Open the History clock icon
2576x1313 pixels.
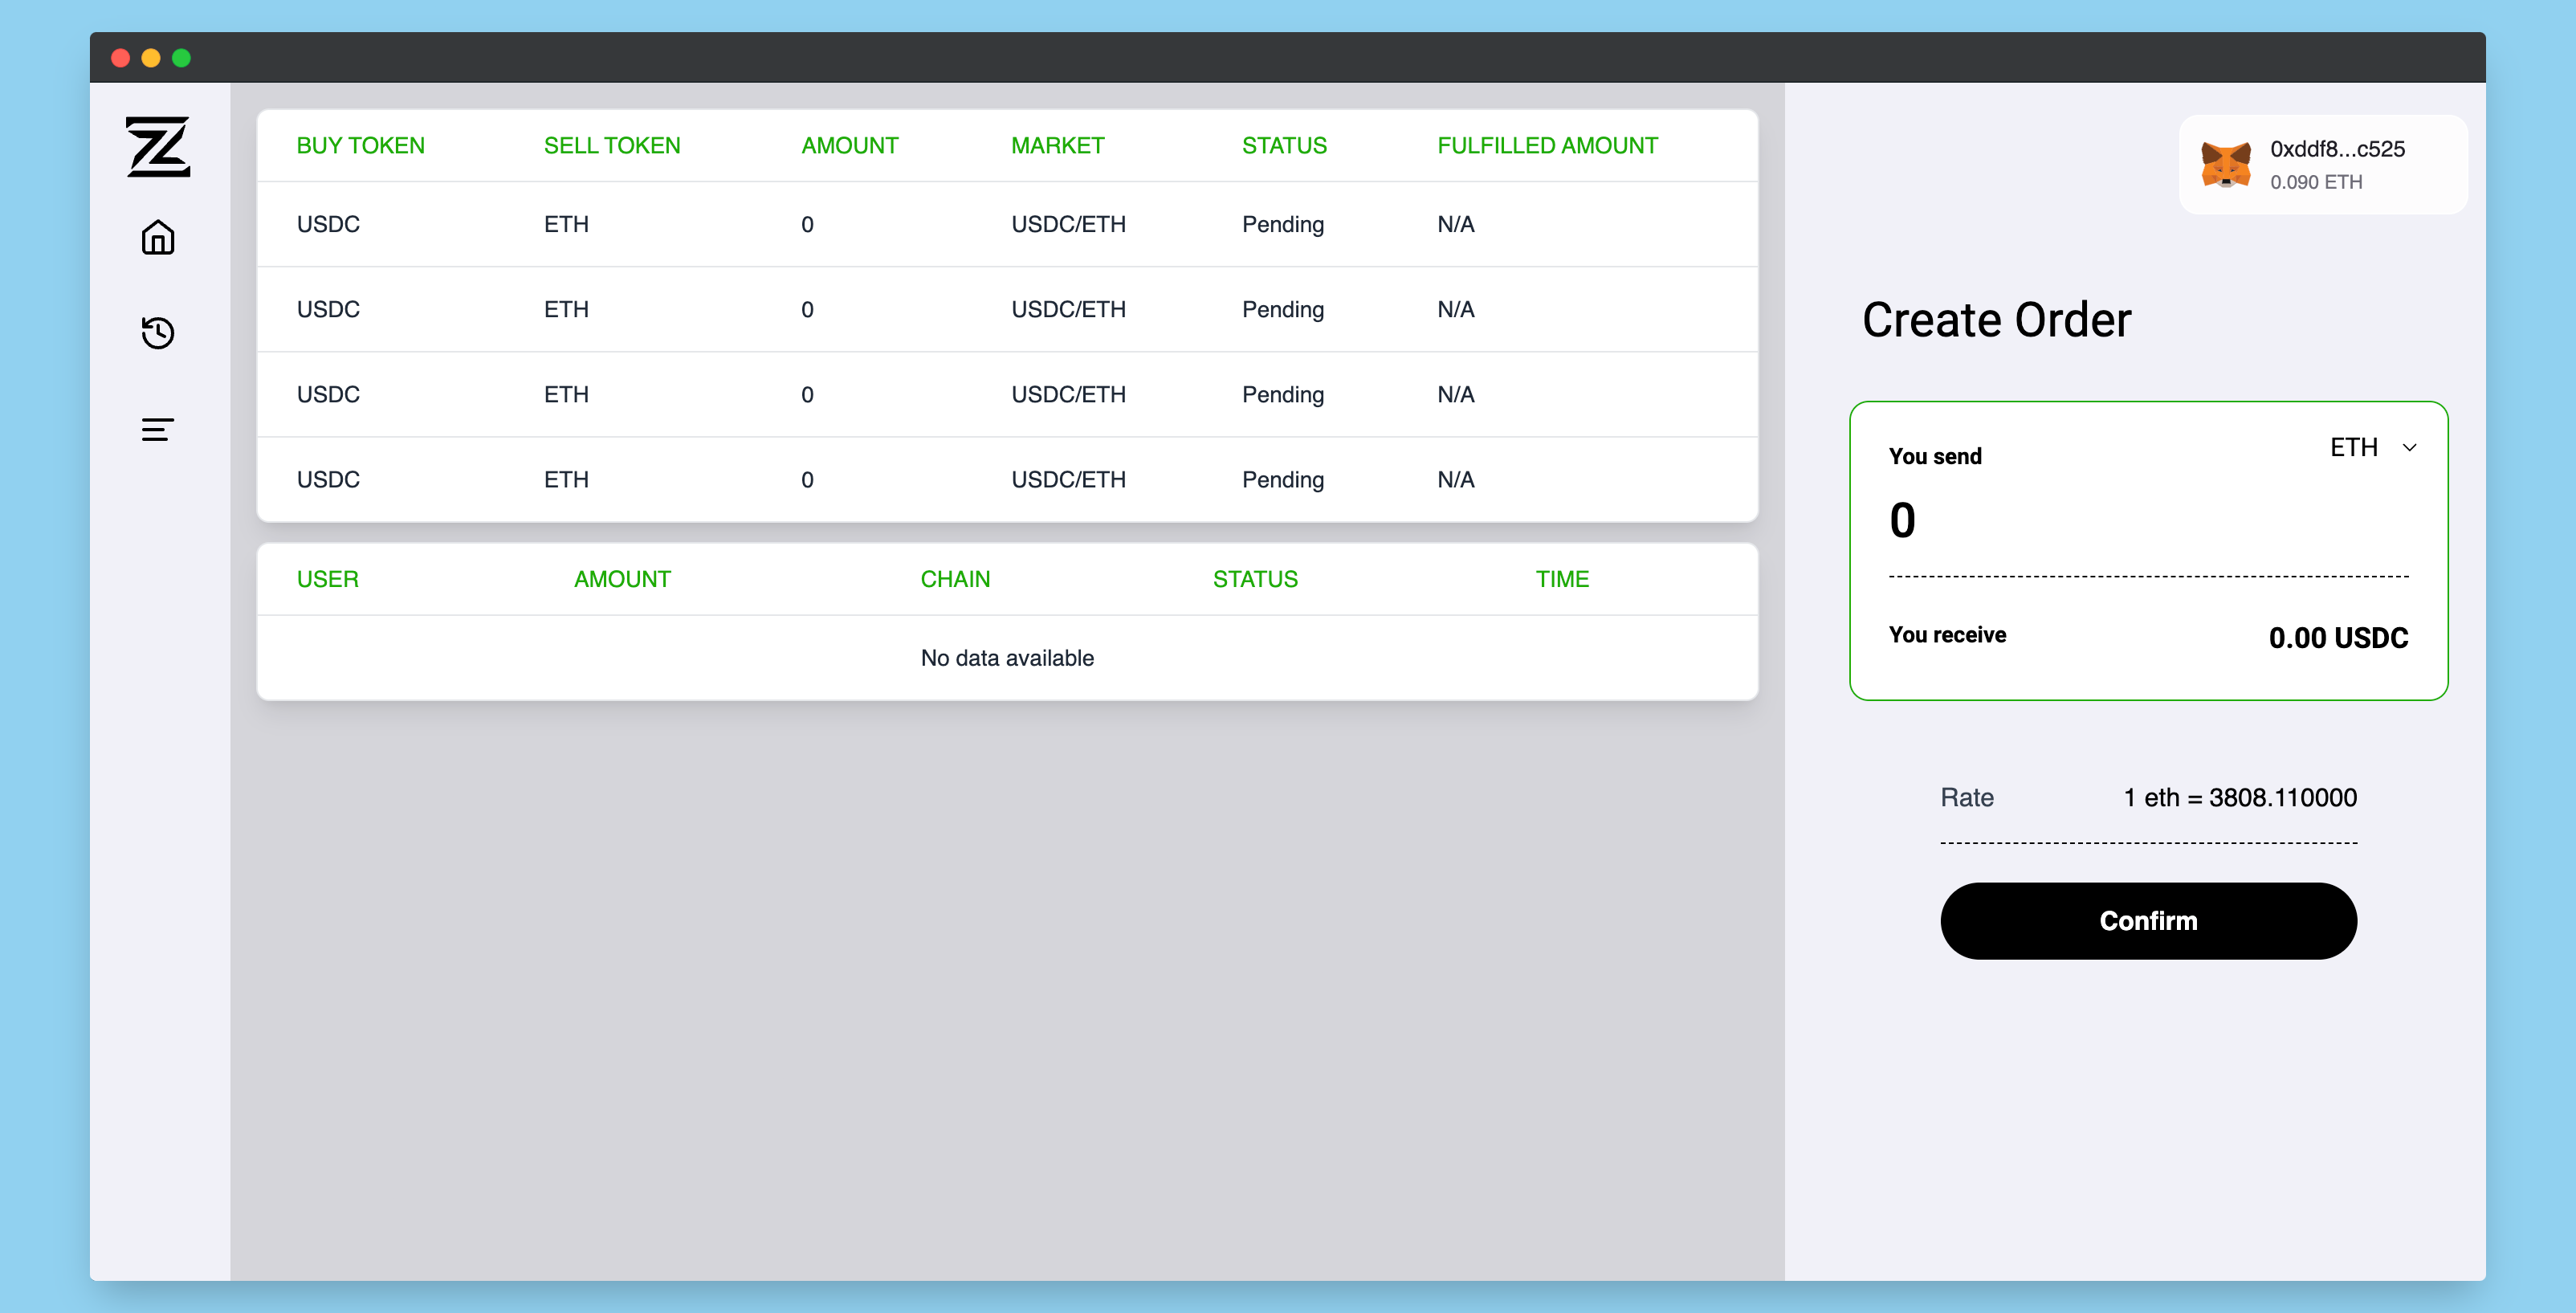158,332
